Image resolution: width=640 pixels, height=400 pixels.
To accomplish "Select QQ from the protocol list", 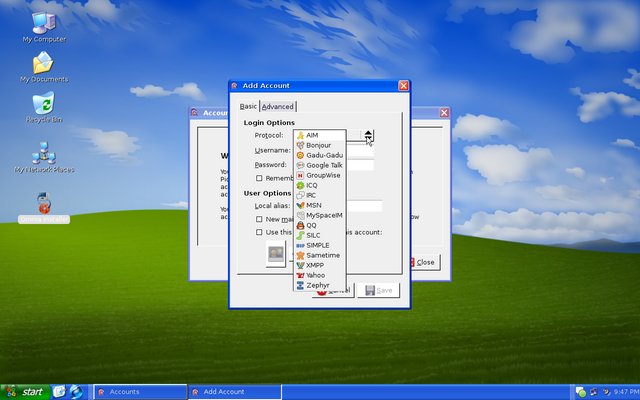I will [320, 225].
